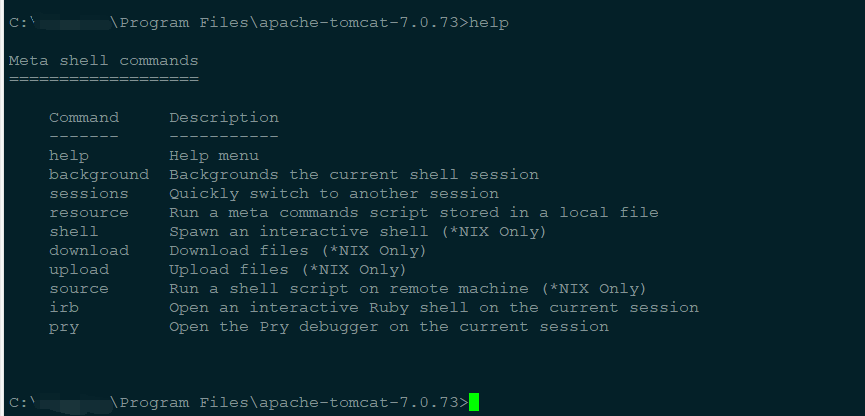Click the 'resource' command entry
The height and width of the screenshot is (416, 865).
[89, 212]
